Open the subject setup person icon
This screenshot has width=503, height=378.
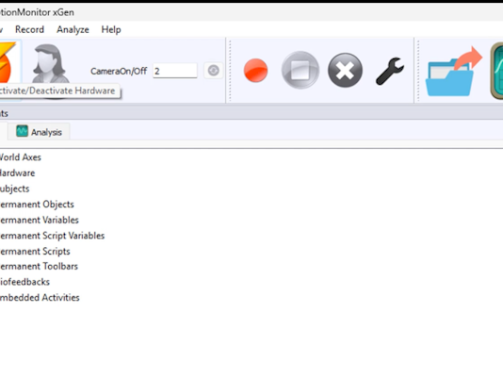coord(50,64)
